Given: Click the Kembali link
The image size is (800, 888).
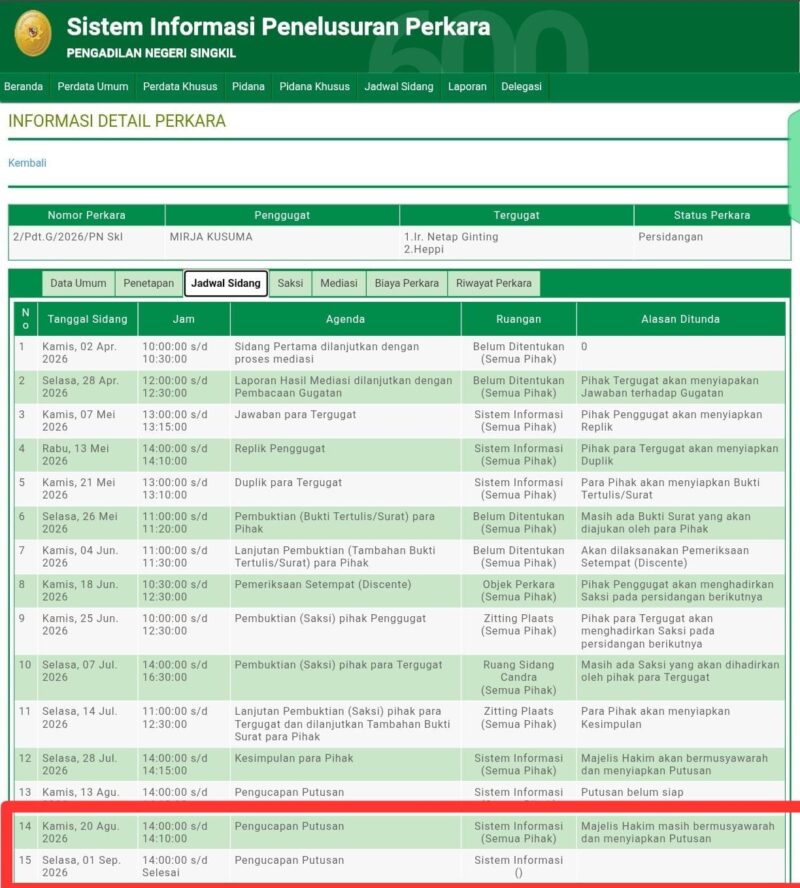Looking at the screenshot, I should (27, 163).
